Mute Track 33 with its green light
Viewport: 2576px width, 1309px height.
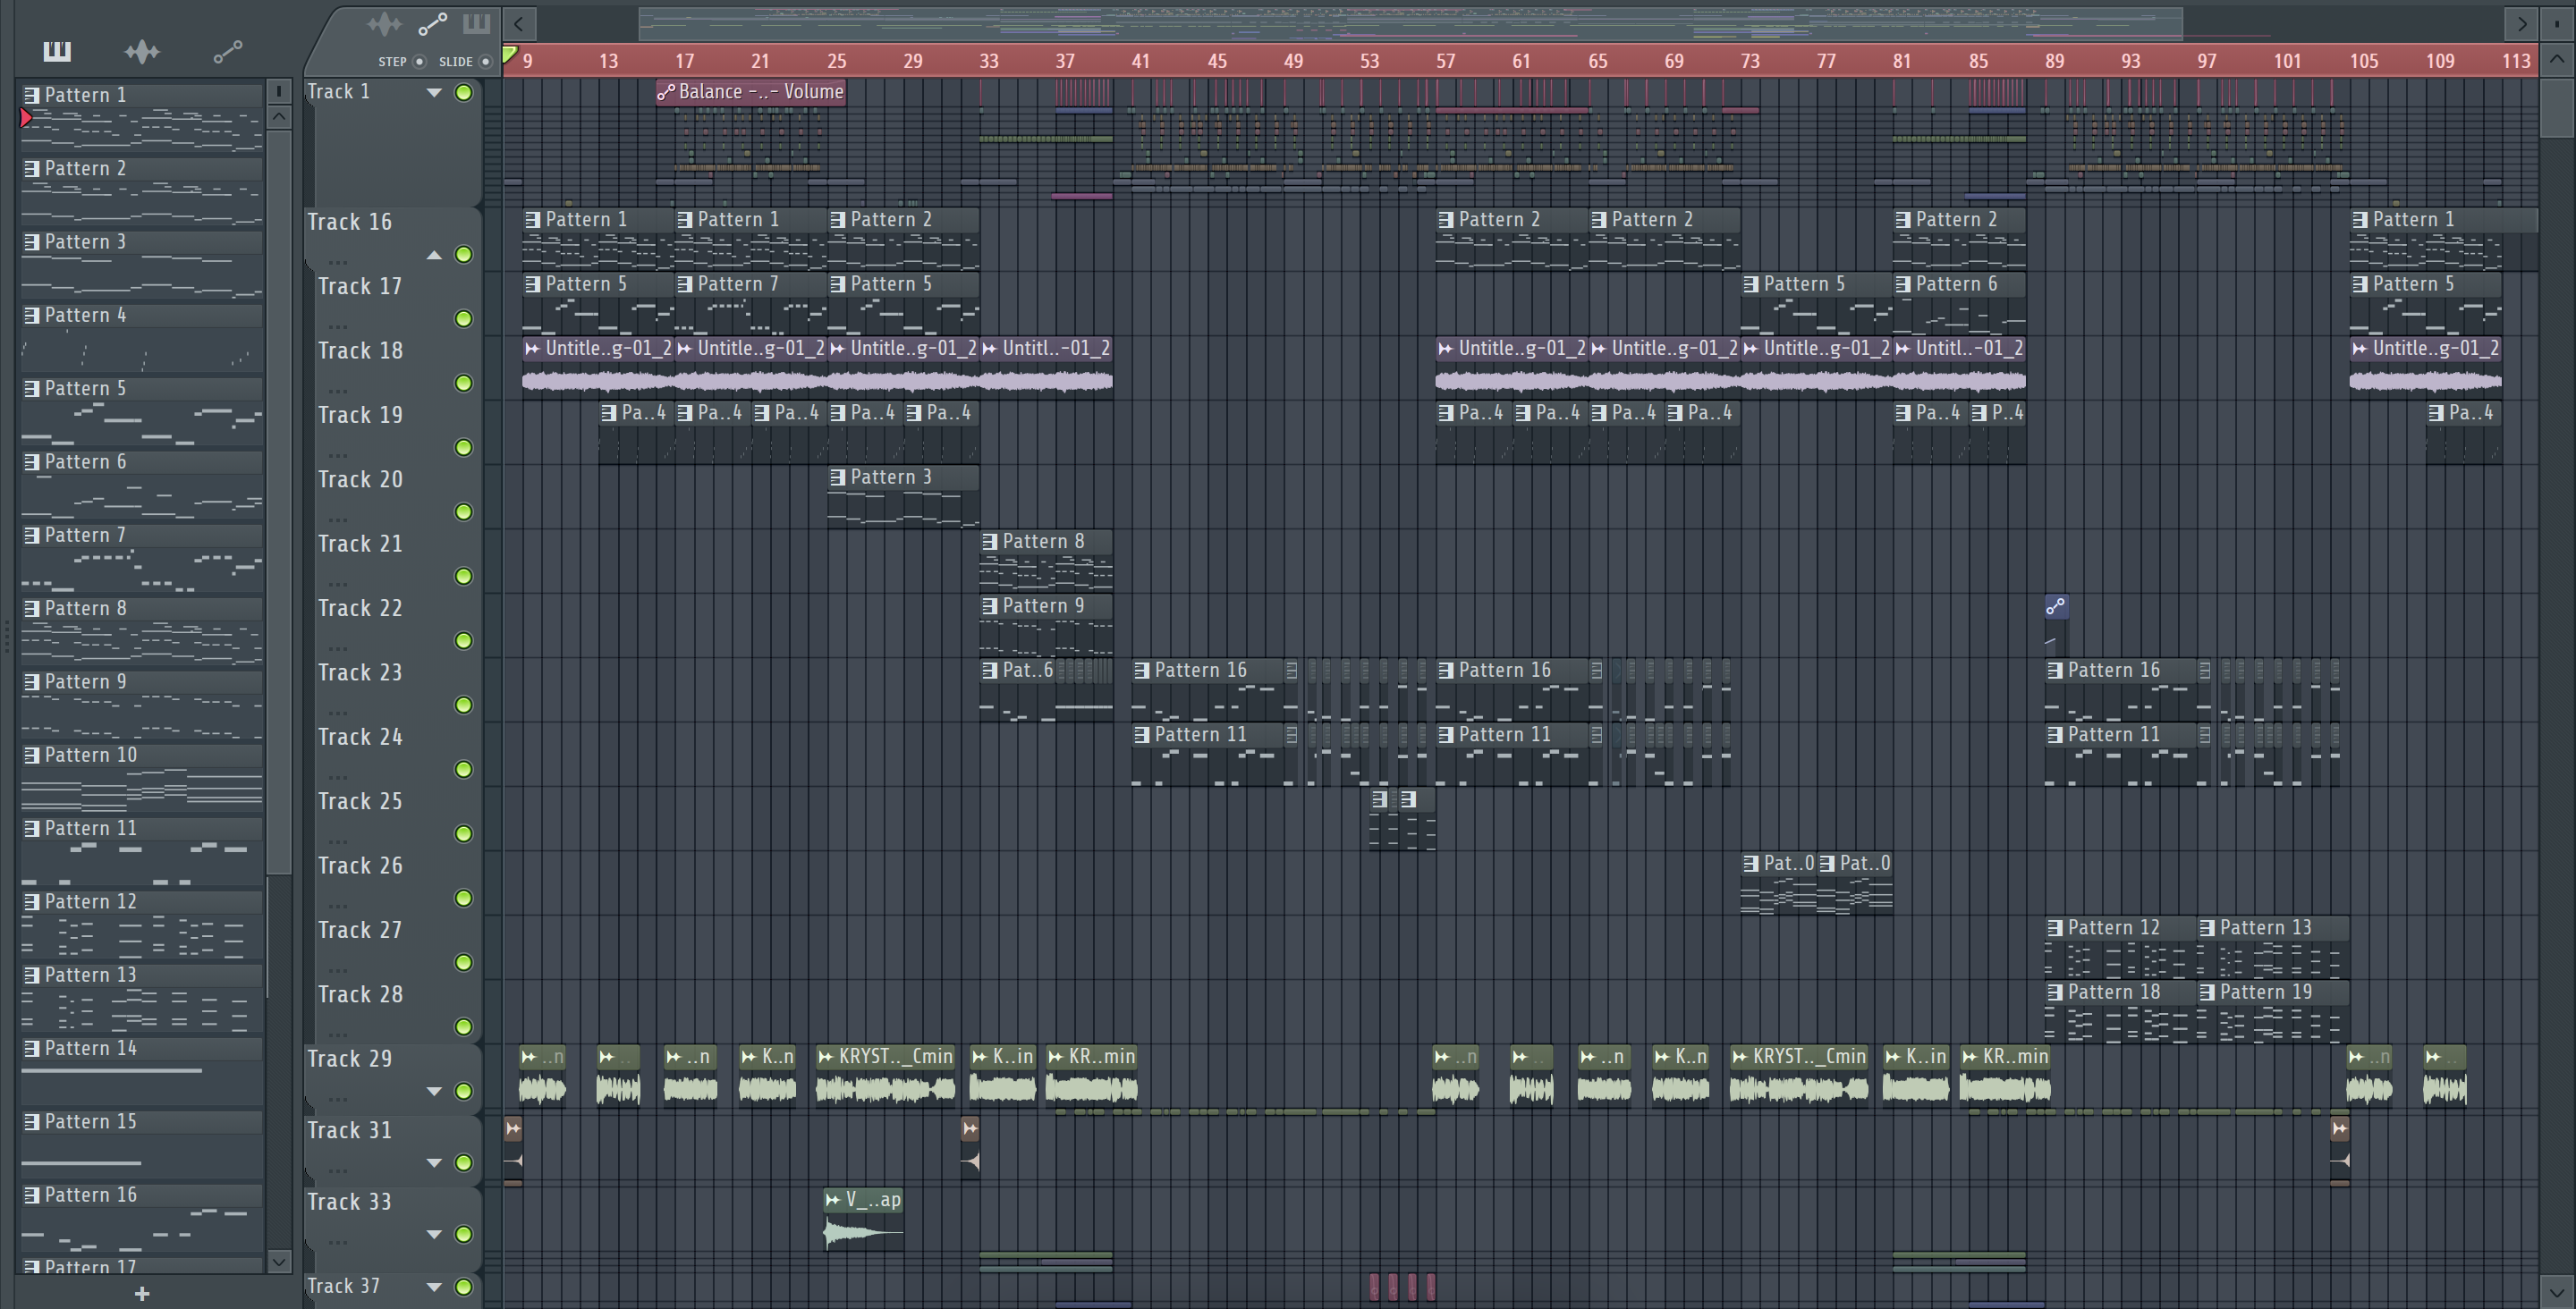464,1235
